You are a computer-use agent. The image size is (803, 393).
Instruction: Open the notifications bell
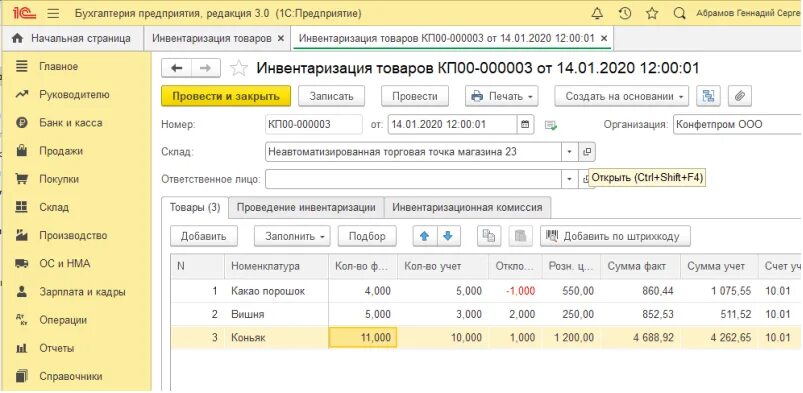(597, 14)
